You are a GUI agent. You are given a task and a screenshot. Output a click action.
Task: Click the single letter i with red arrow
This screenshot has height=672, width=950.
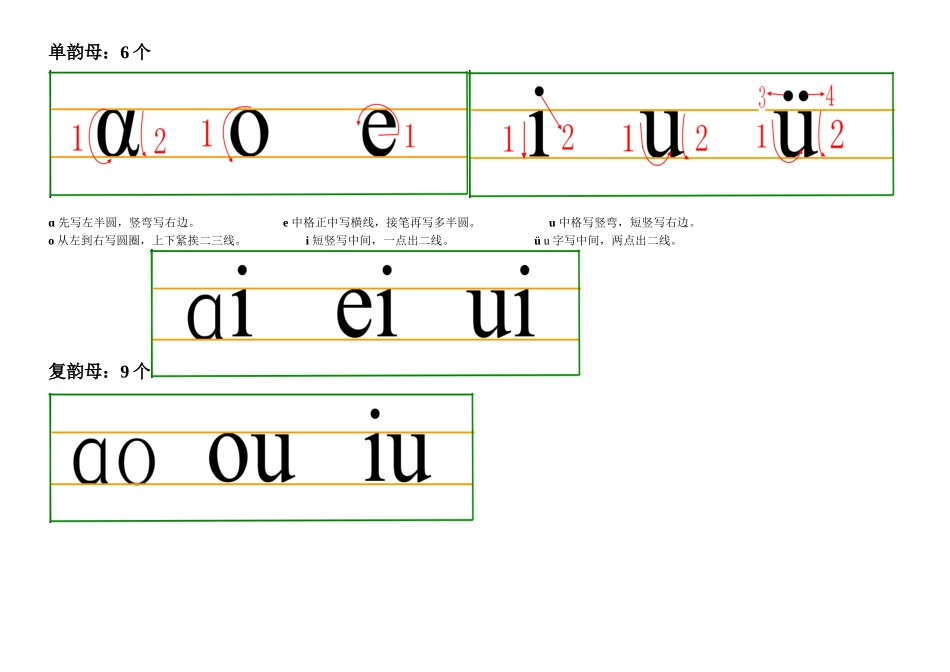click(539, 122)
